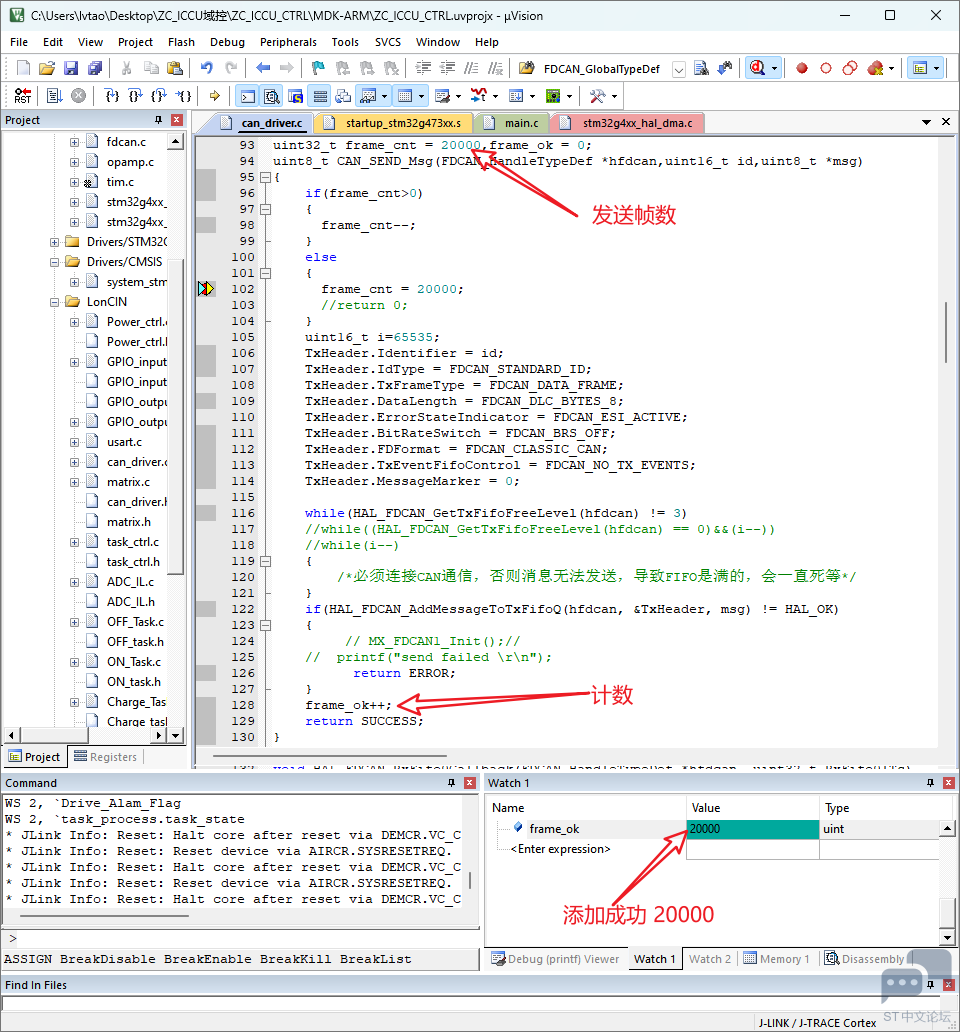Click the project tree scroll down arrow
This screenshot has height=1032, width=960.
coord(175,735)
